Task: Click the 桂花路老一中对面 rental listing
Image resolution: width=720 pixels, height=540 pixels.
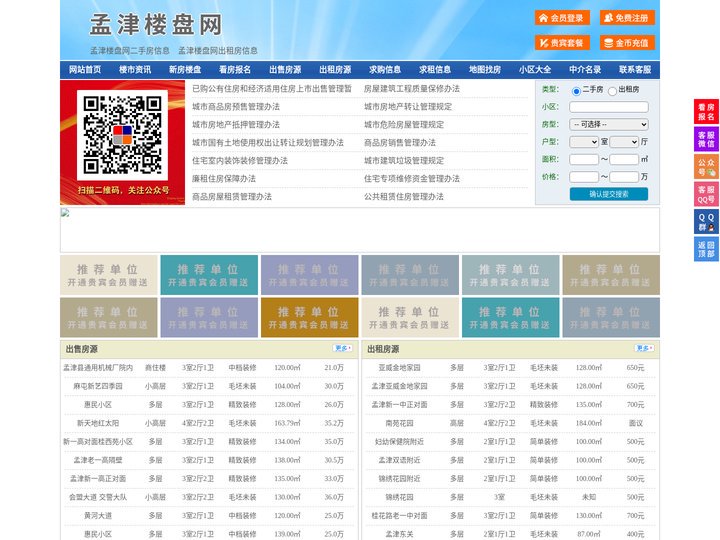Action: pyautogui.click(x=399, y=515)
